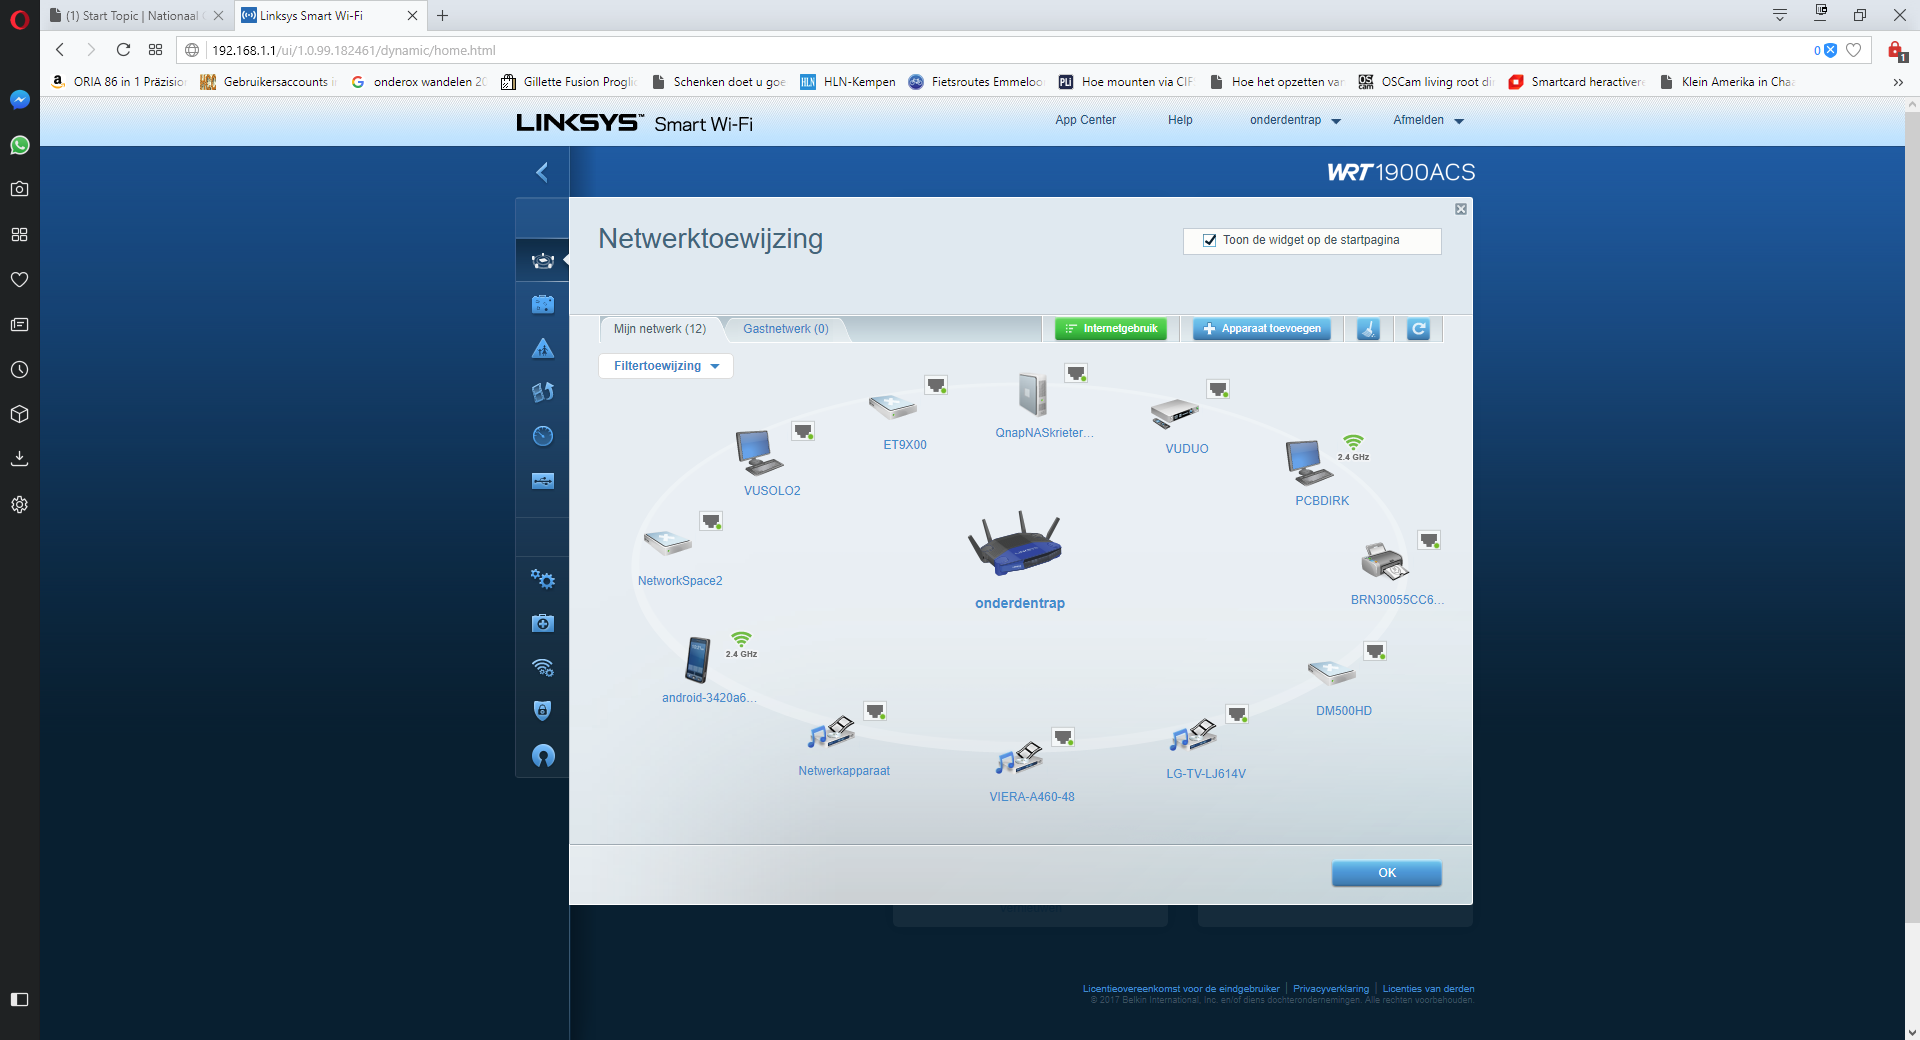Confirm with the OK button
The height and width of the screenshot is (1040, 1920).
pyautogui.click(x=1387, y=873)
